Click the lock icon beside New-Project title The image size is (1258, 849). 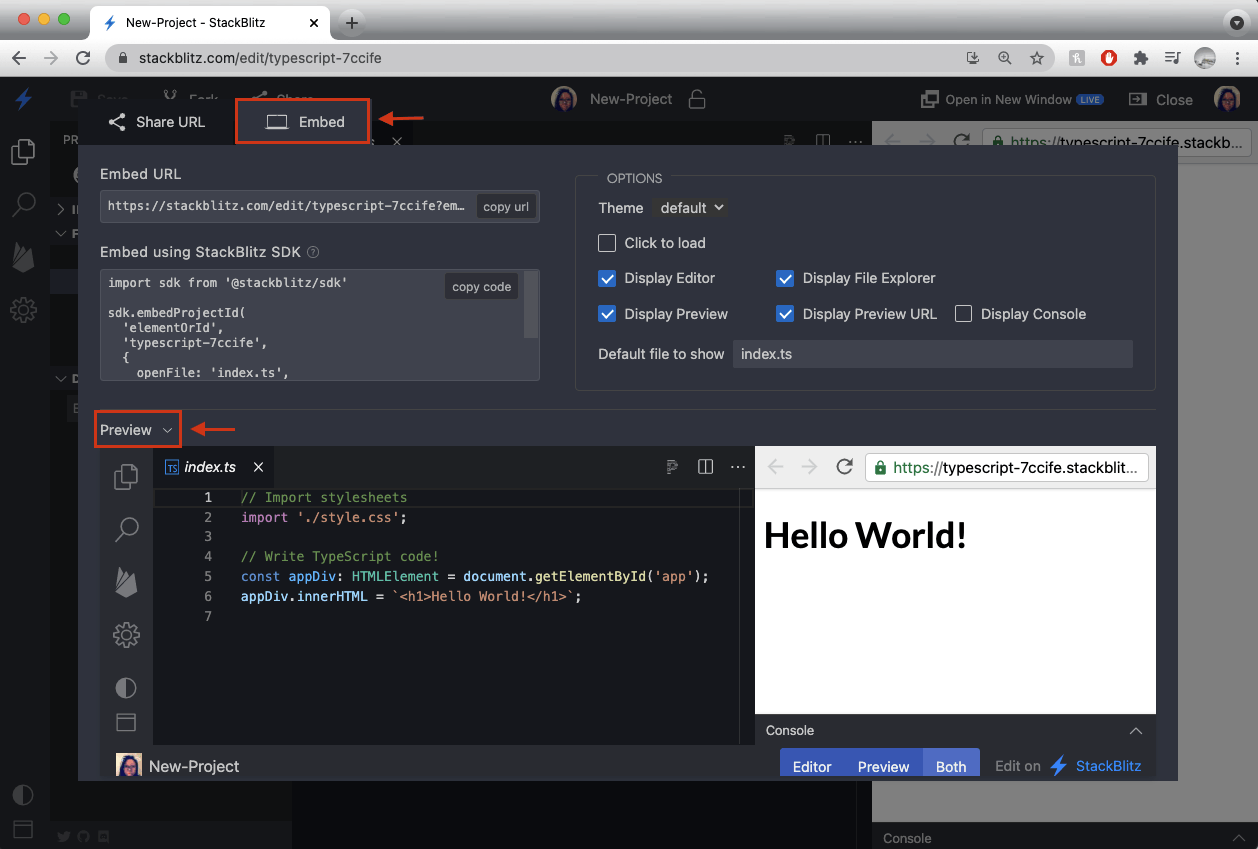tap(697, 99)
